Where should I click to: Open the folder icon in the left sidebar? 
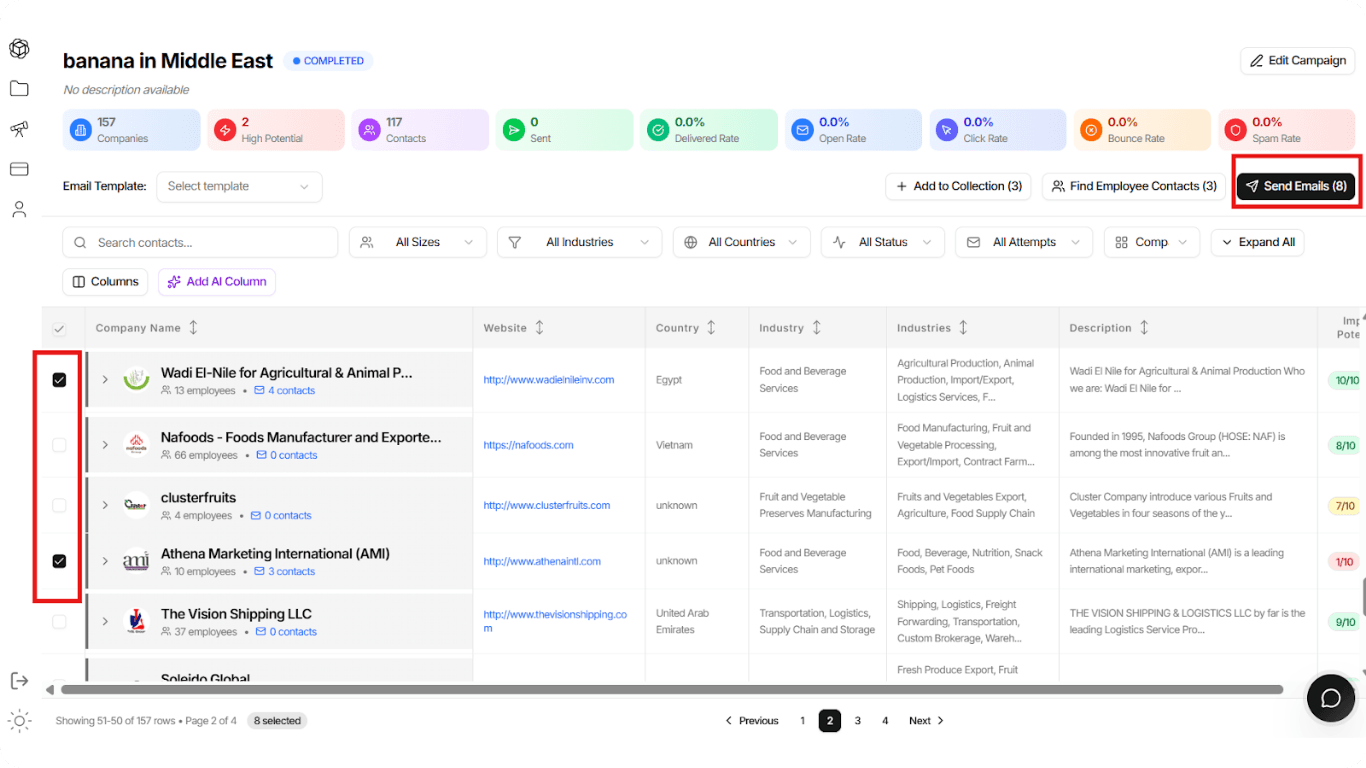(x=19, y=88)
